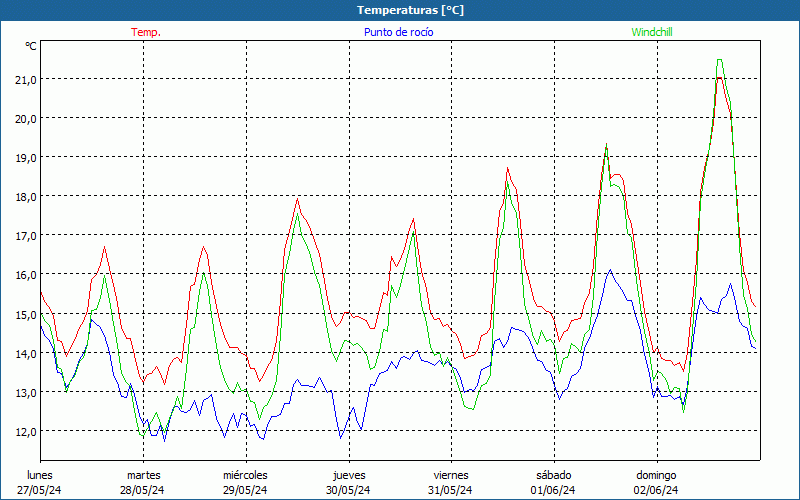The height and width of the screenshot is (500, 800).
Task: Click the 17,0 y-axis value
Action: click(26, 236)
